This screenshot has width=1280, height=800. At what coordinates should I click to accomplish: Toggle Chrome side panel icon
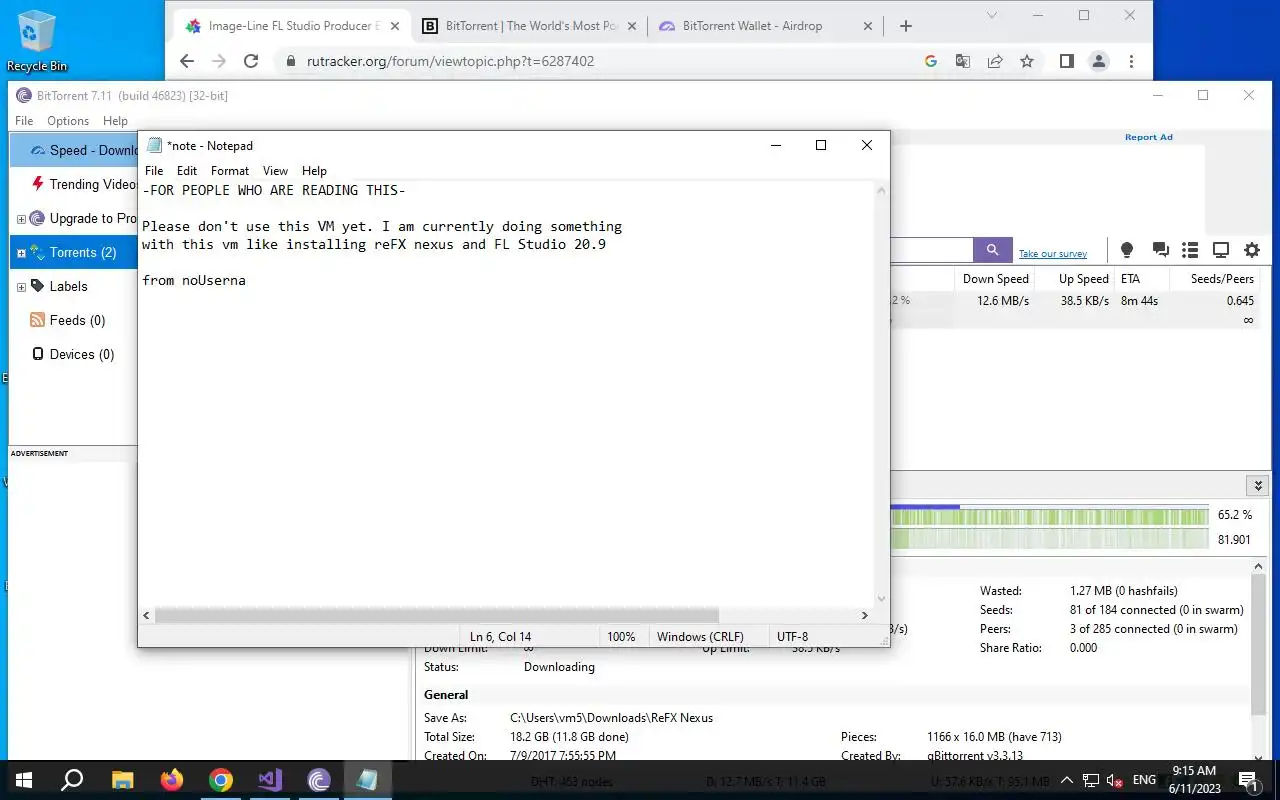click(x=1066, y=61)
